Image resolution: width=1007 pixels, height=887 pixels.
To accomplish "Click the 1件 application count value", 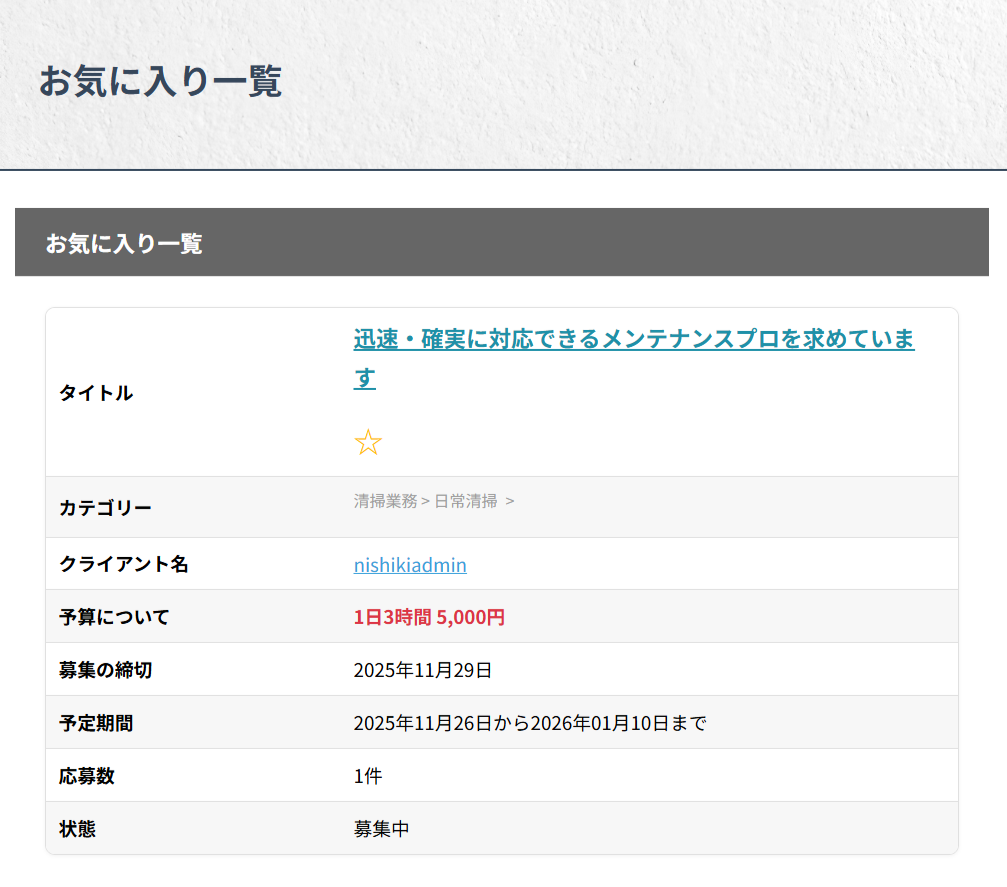I will pyautogui.click(x=368, y=776).
